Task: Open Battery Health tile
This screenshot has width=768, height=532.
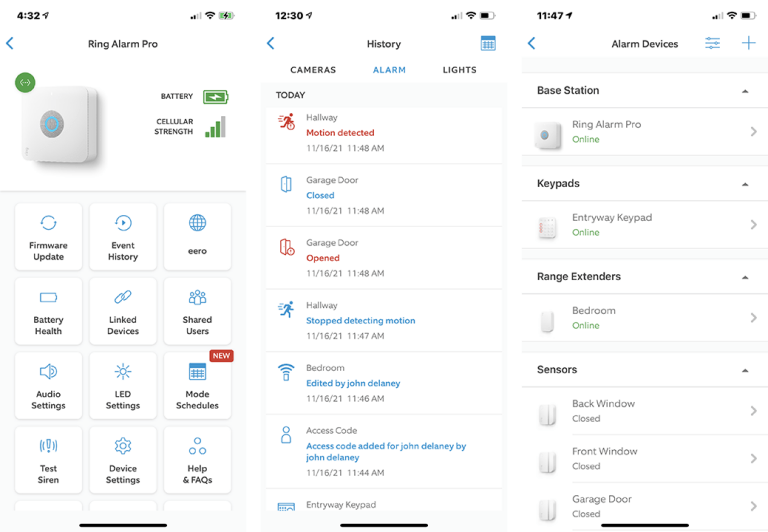Action: pyautogui.click(x=48, y=311)
